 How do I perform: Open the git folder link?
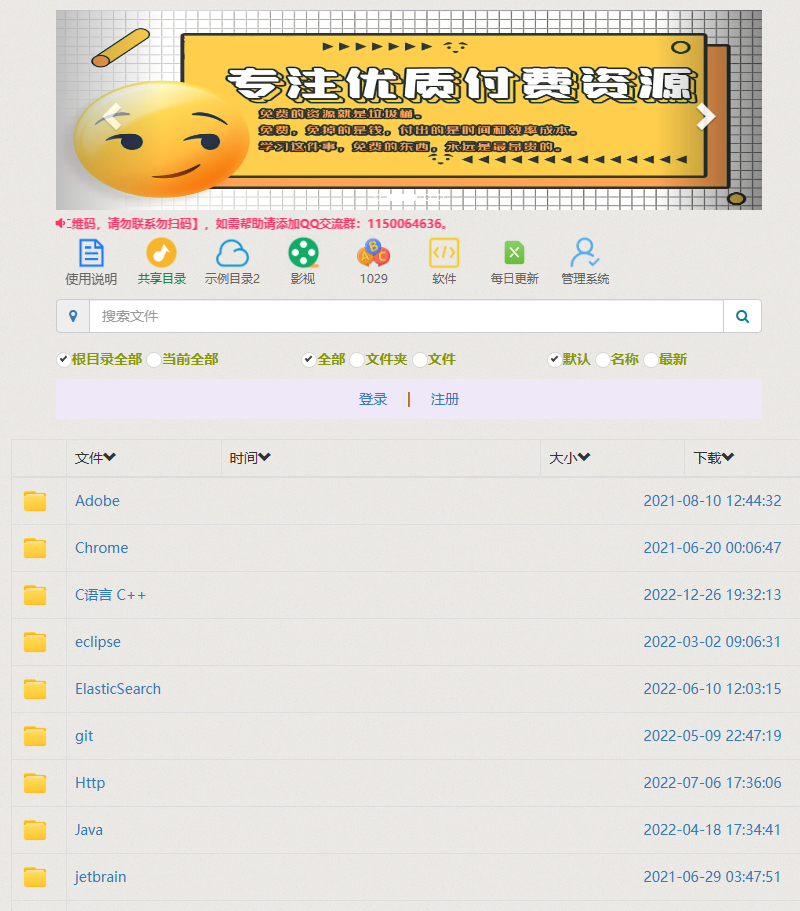tap(84, 736)
